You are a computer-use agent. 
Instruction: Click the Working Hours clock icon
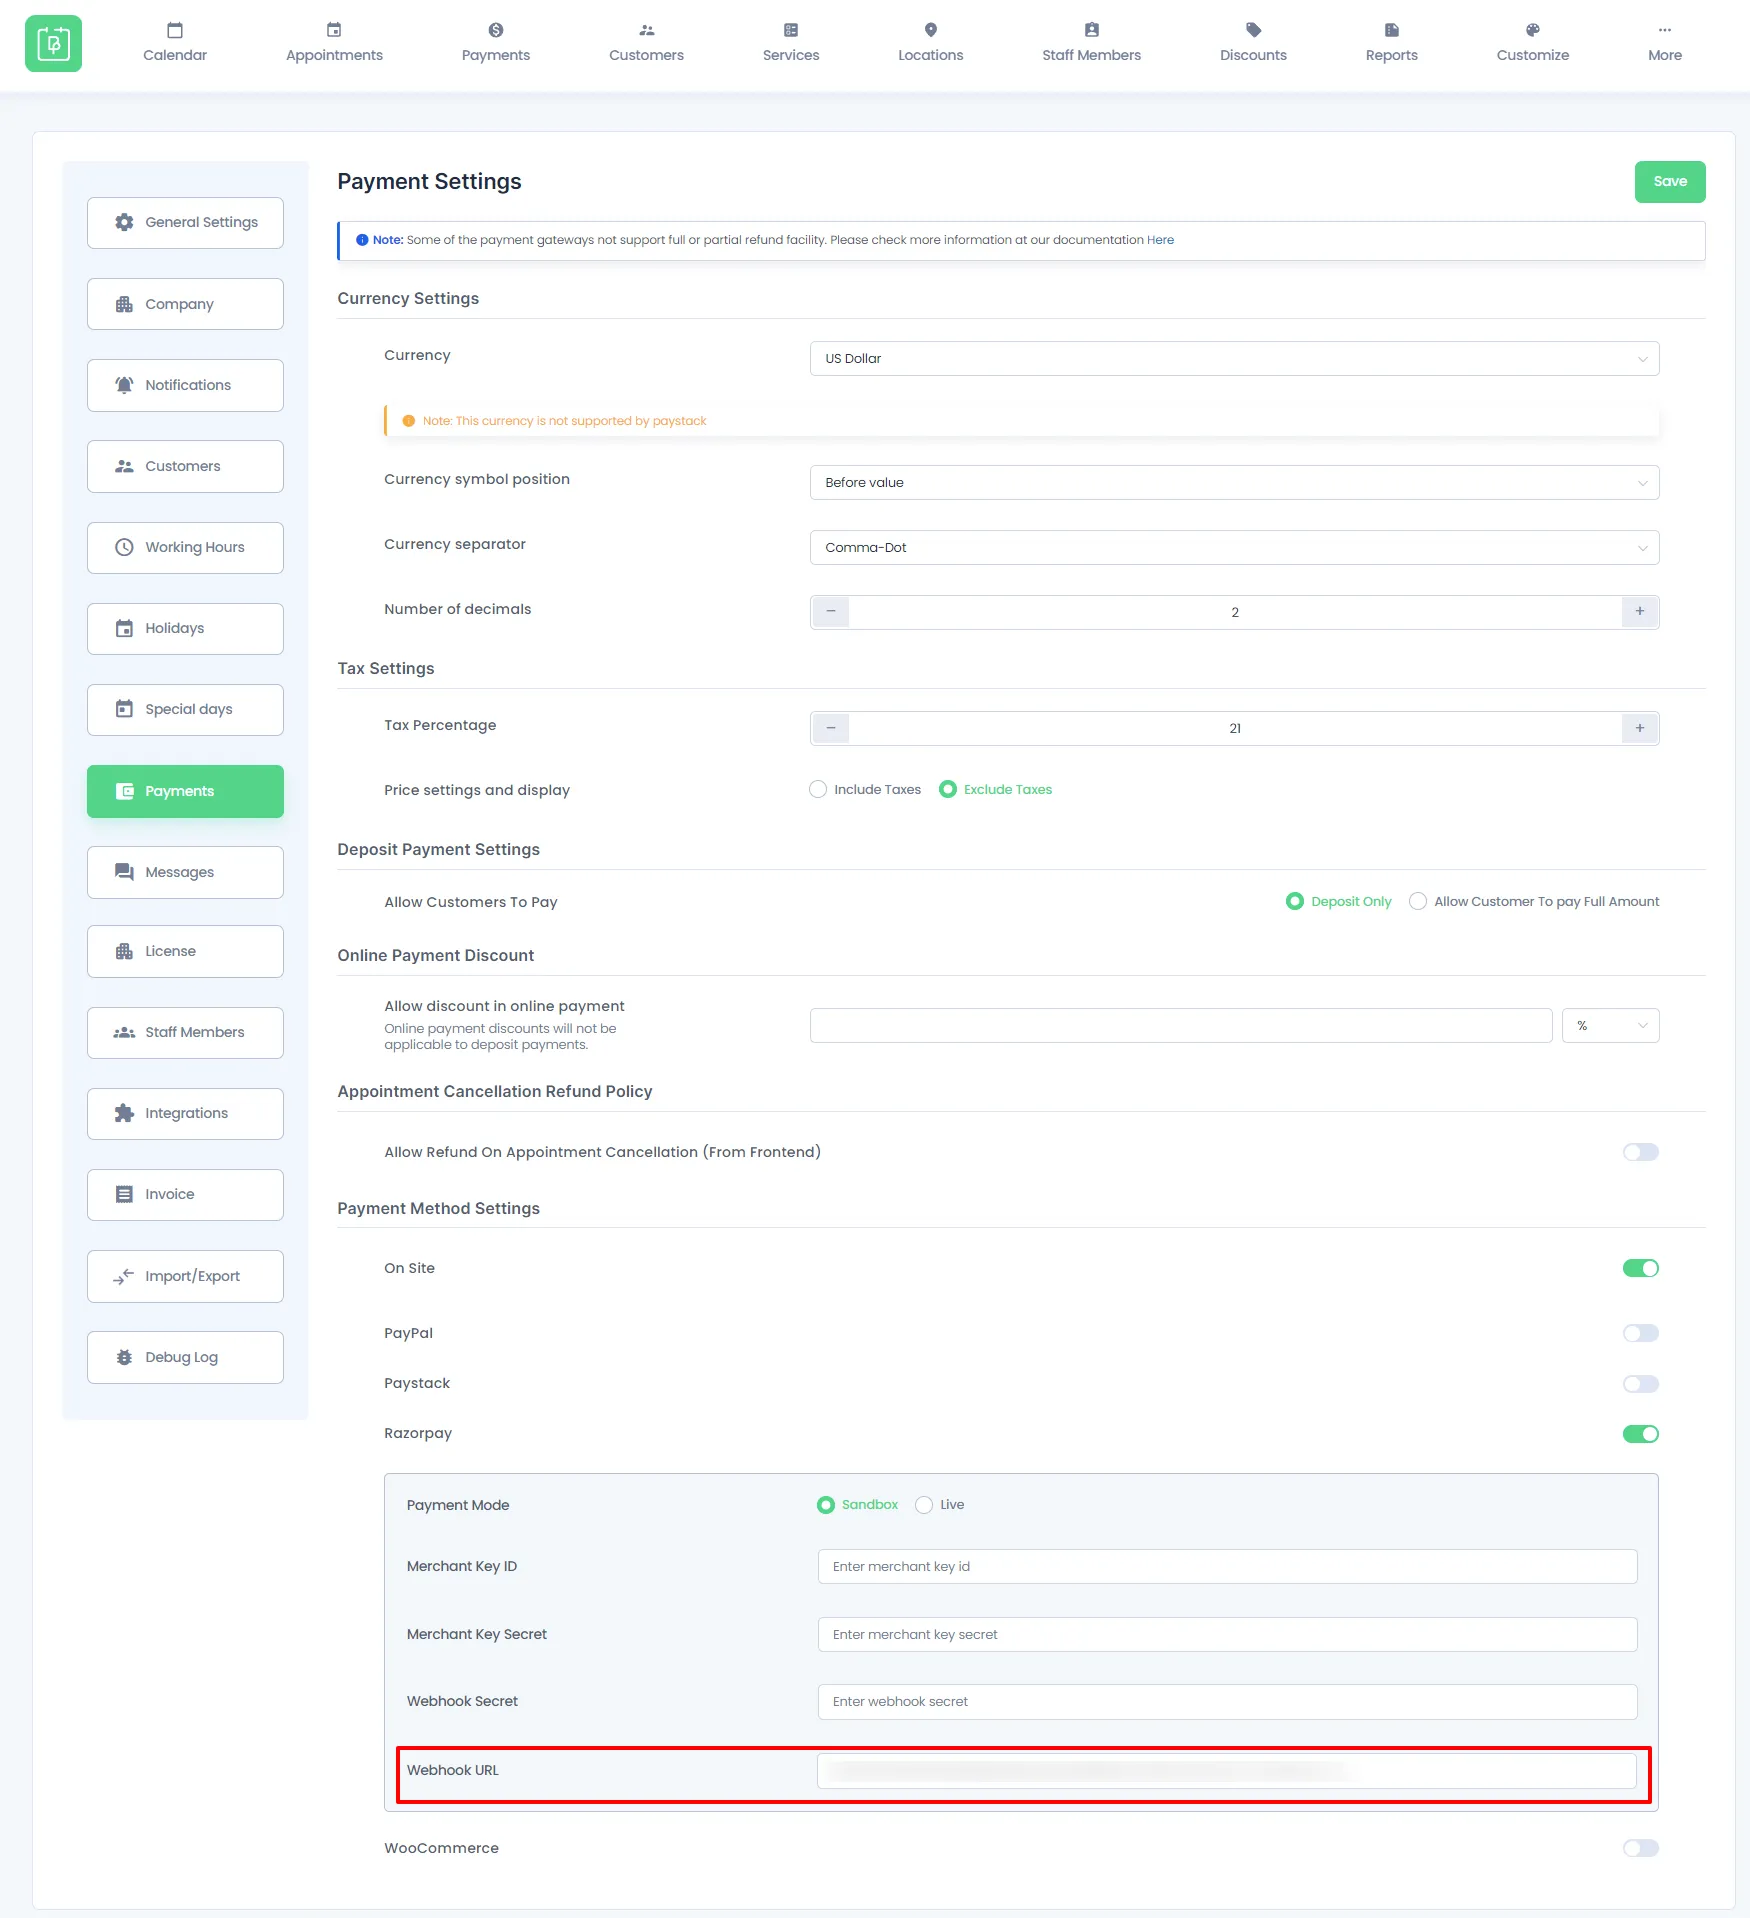tap(124, 547)
